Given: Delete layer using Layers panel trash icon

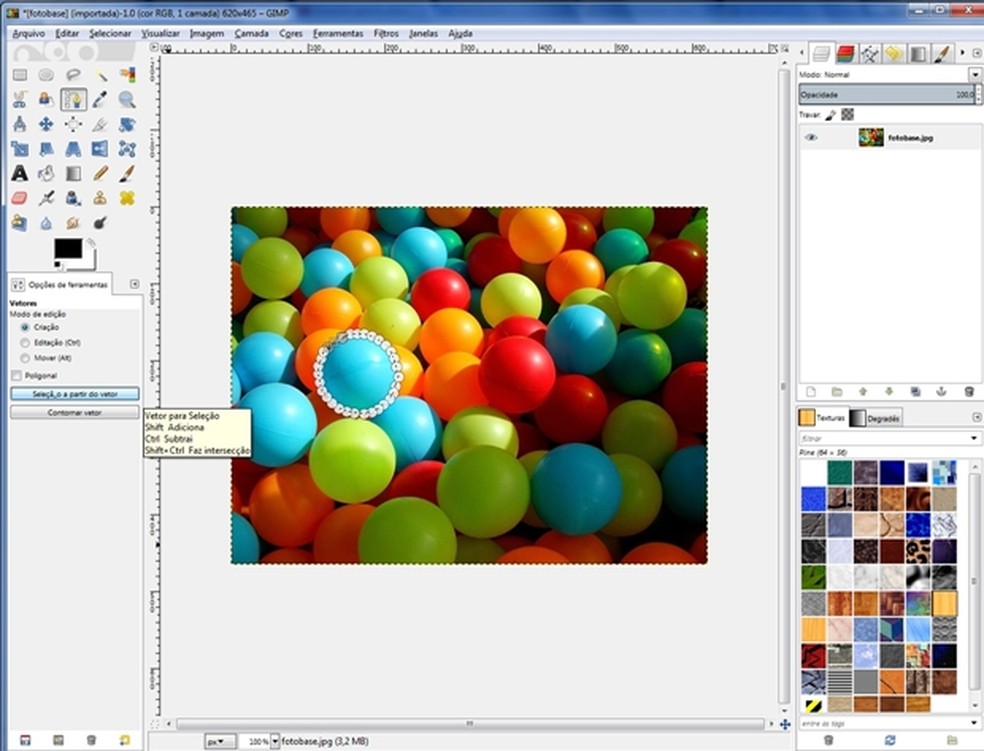Looking at the screenshot, I should point(969,391).
